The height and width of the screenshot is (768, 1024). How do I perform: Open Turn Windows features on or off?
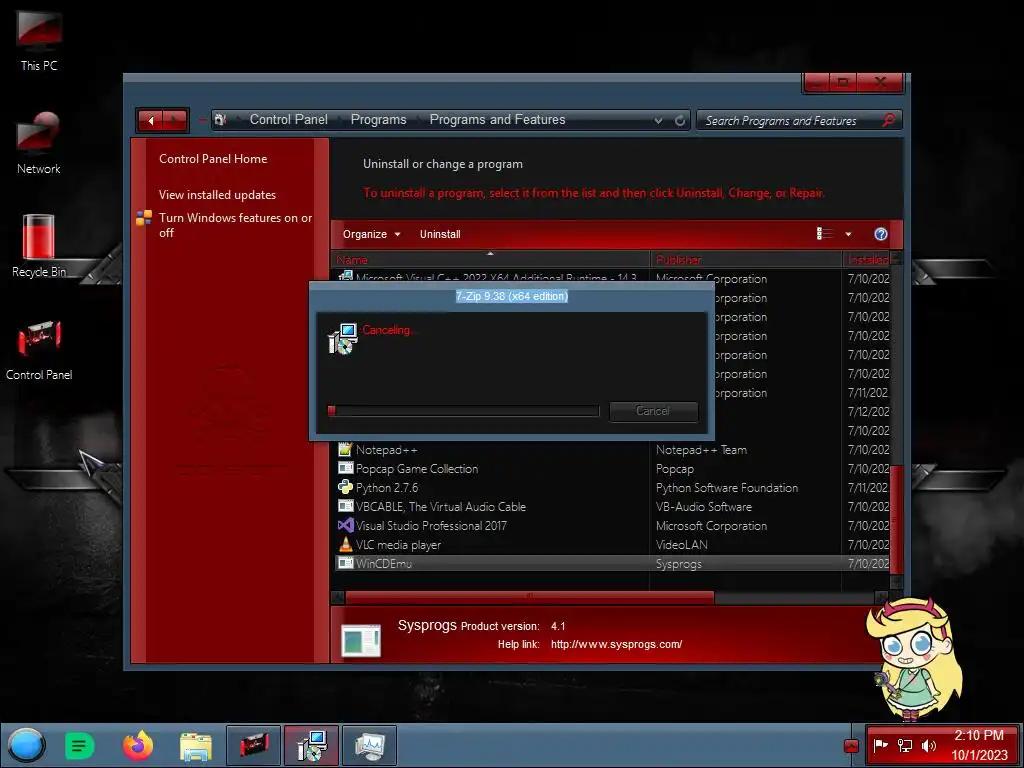click(235, 225)
